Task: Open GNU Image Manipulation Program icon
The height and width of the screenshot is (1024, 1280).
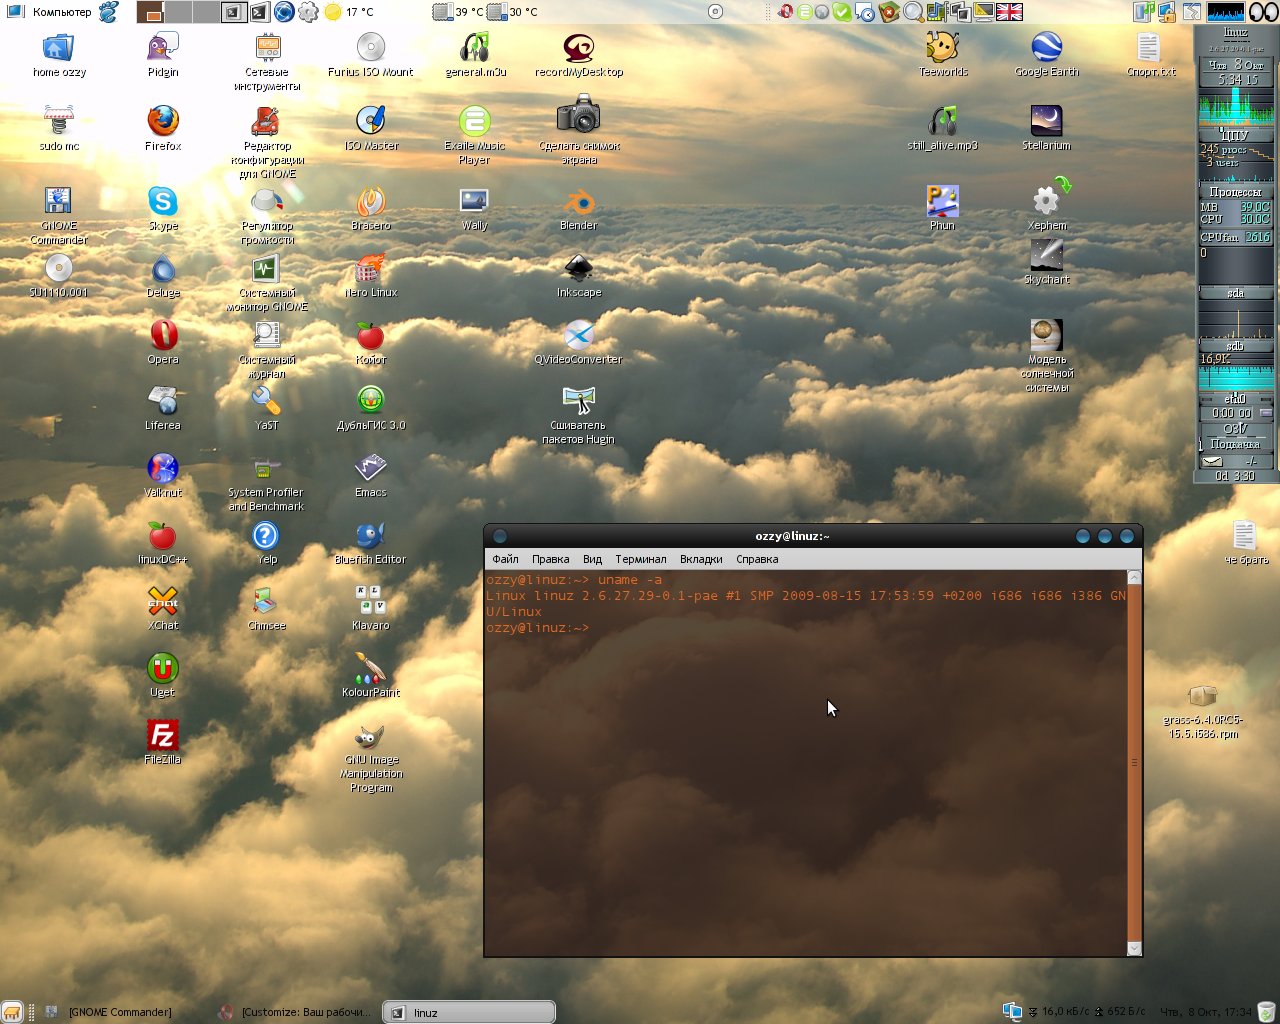Action: (370, 738)
